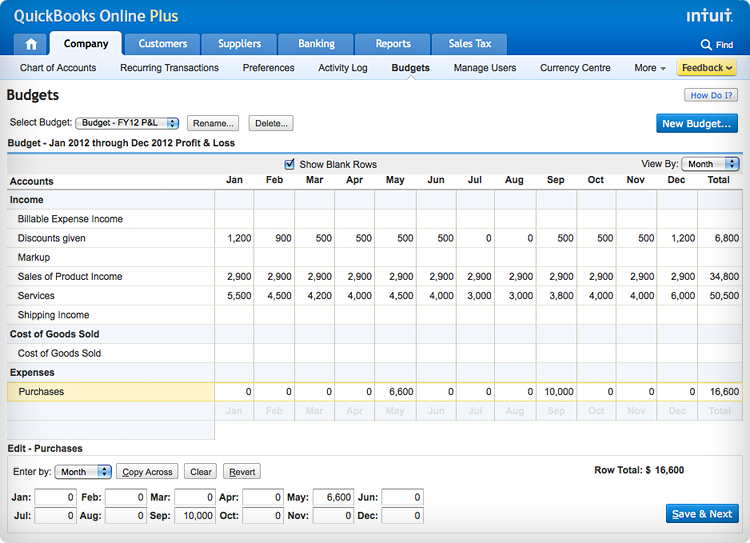
Task: Click the Purchases May cell 6,600
Action: click(x=396, y=392)
